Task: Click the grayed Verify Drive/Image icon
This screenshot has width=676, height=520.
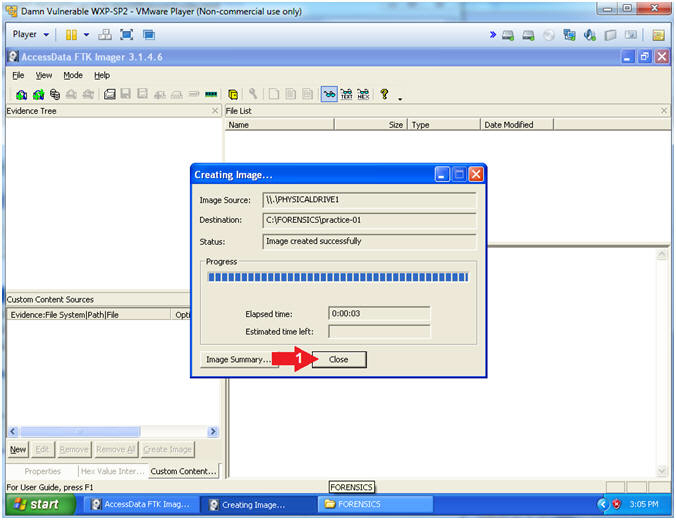Action: click(194, 94)
